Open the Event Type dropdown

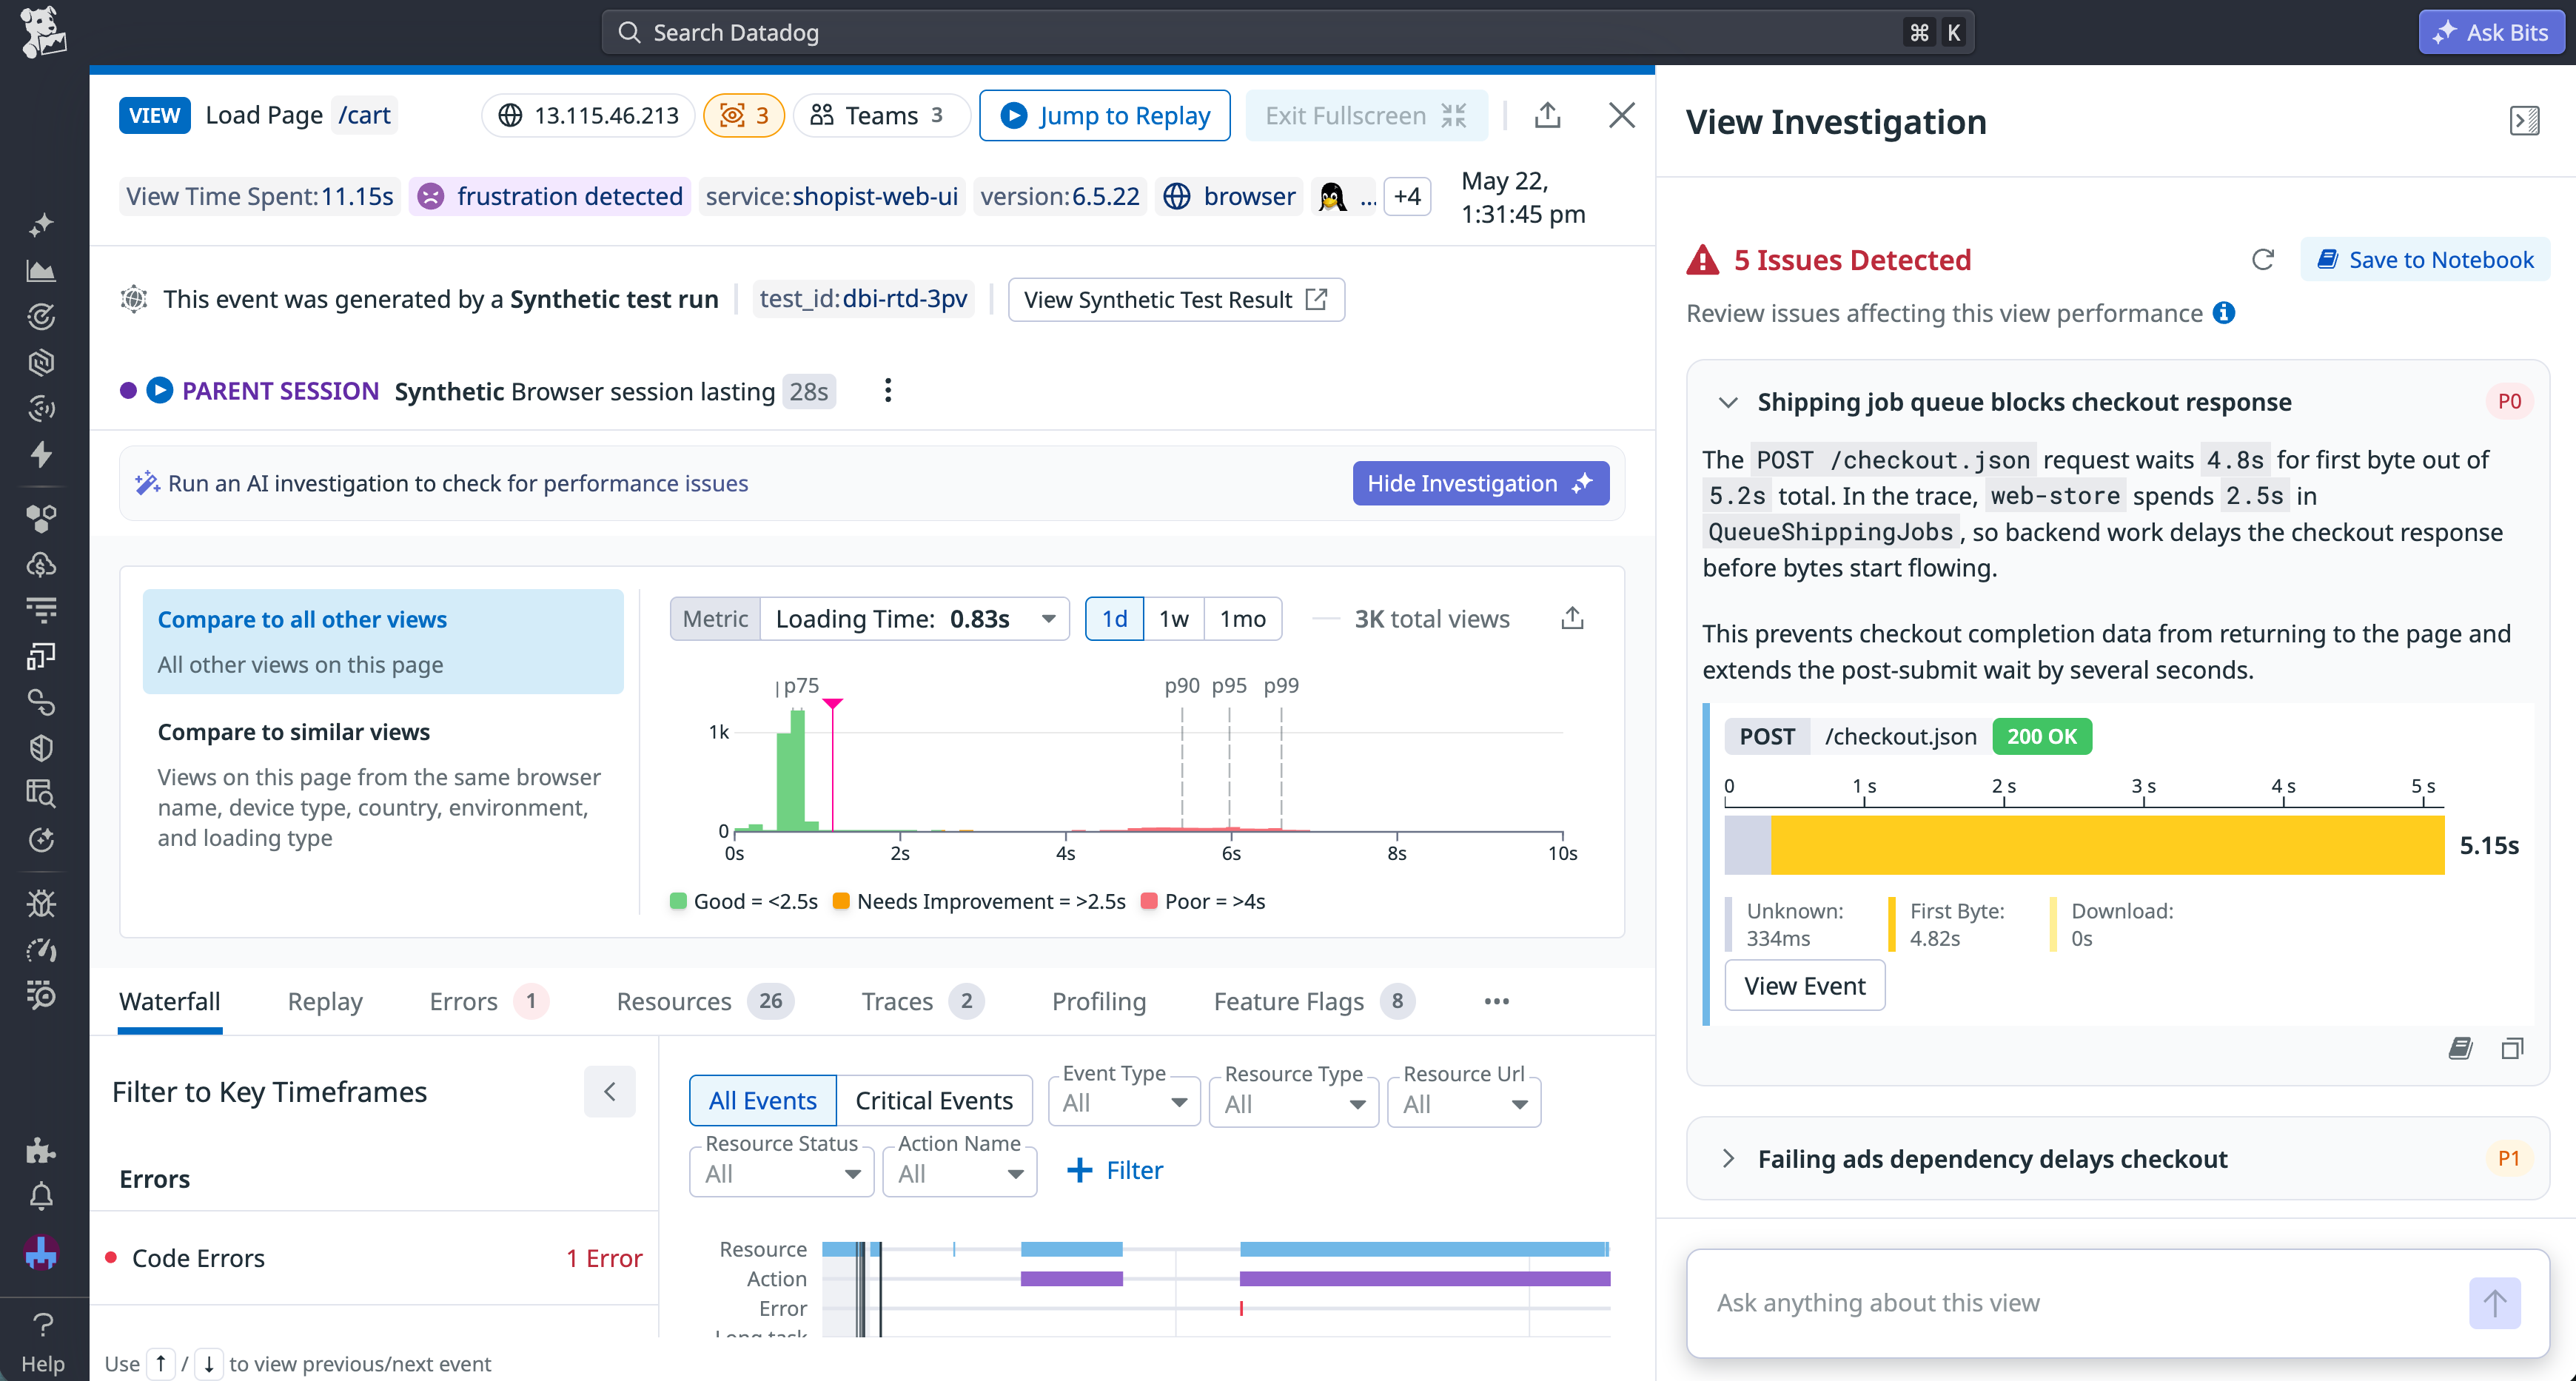click(1124, 1102)
